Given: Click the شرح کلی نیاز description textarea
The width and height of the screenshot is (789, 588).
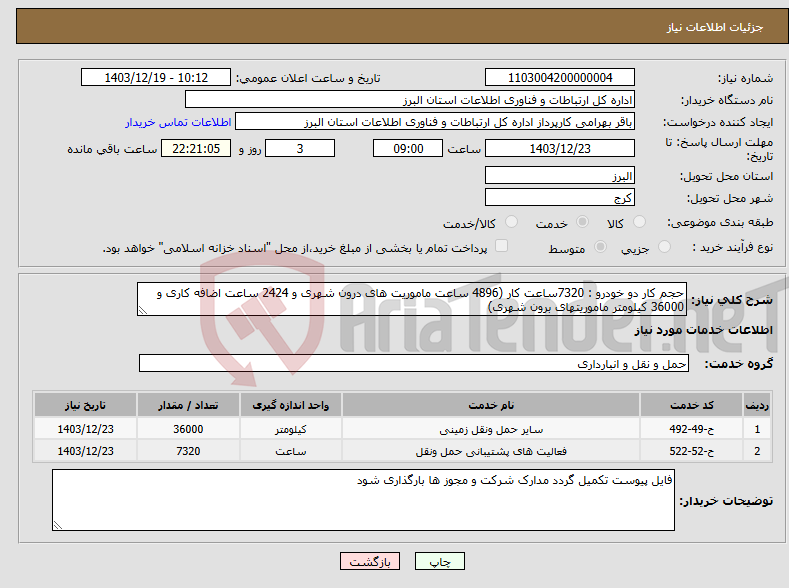Looking at the screenshot, I should pos(412,299).
